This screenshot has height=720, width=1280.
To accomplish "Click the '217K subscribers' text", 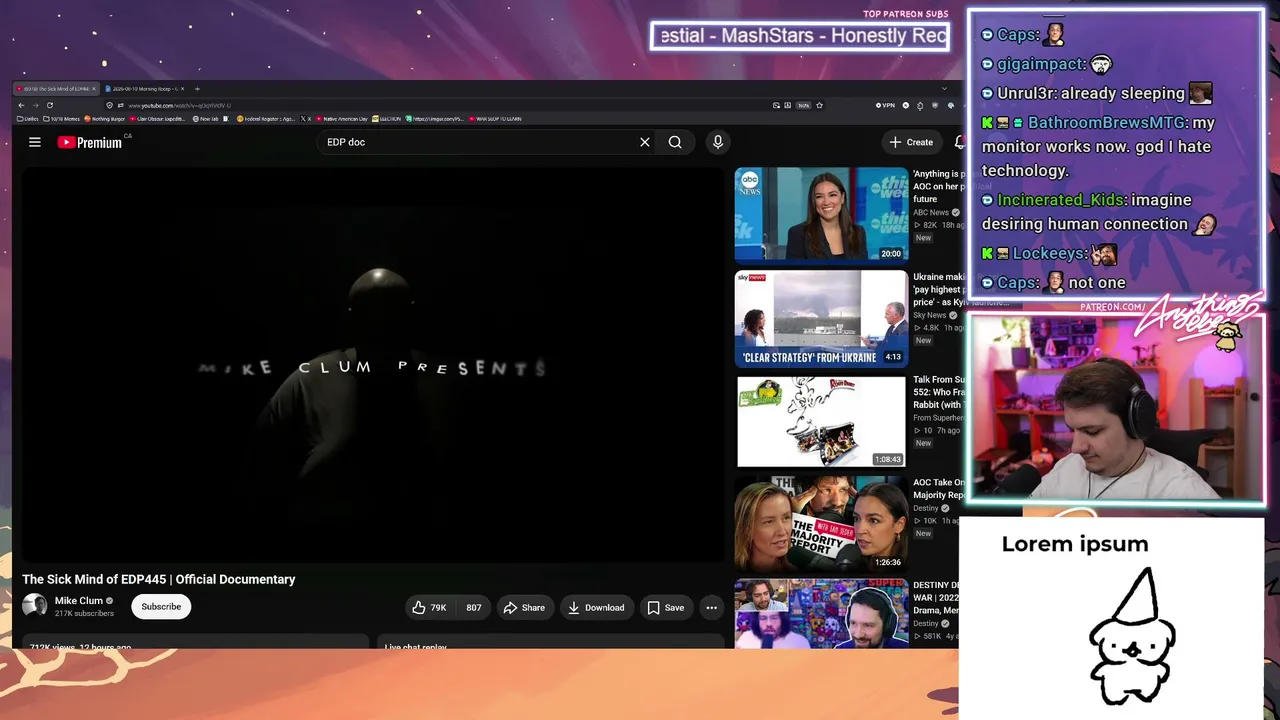I will [84, 613].
